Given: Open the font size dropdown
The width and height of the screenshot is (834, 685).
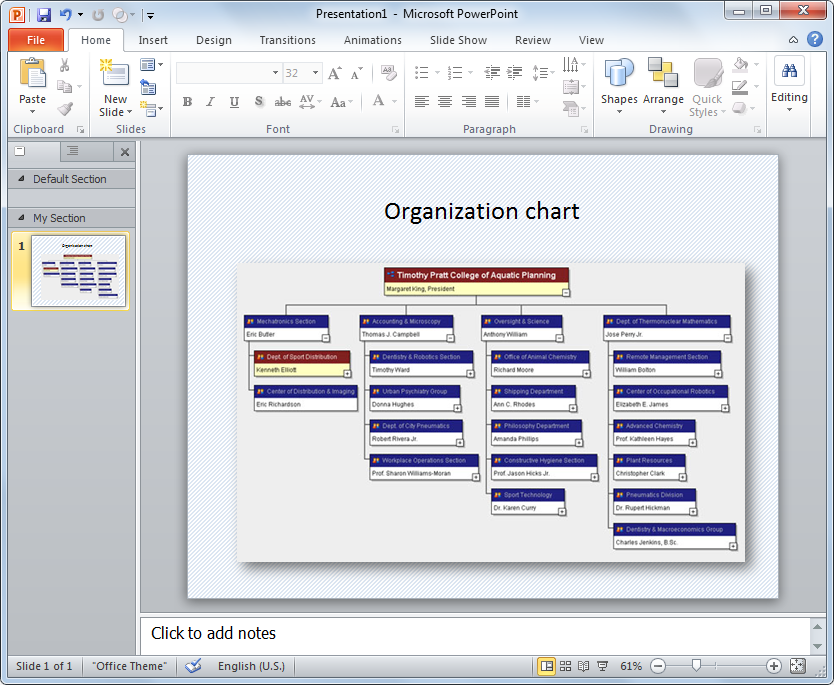Looking at the screenshot, I should pos(316,72).
